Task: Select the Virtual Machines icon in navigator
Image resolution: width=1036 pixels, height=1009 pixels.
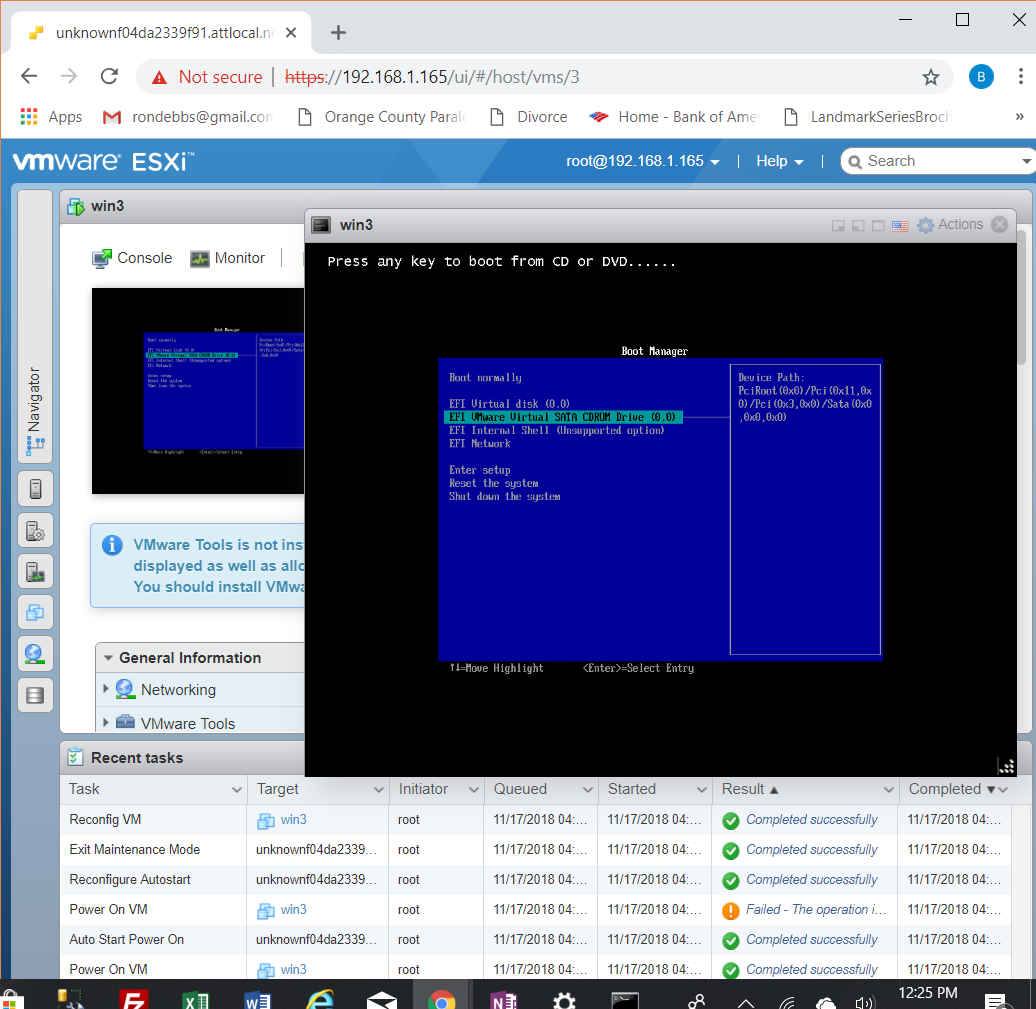Action: point(36,613)
